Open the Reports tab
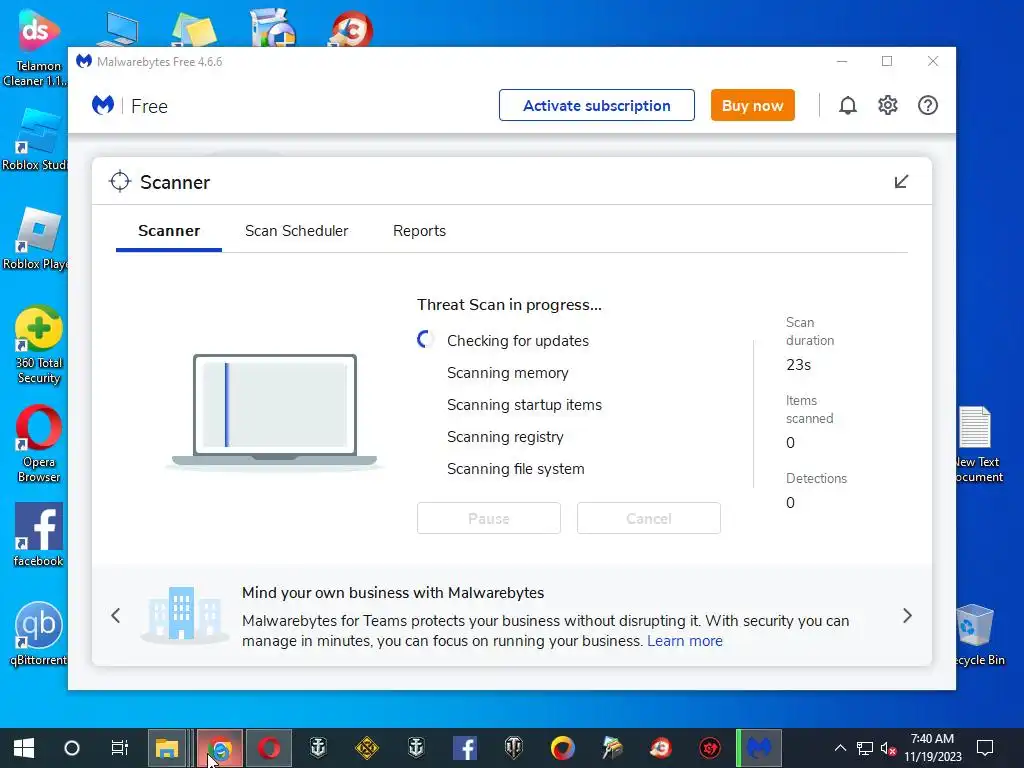This screenshot has width=1024, height=768. 419,231
